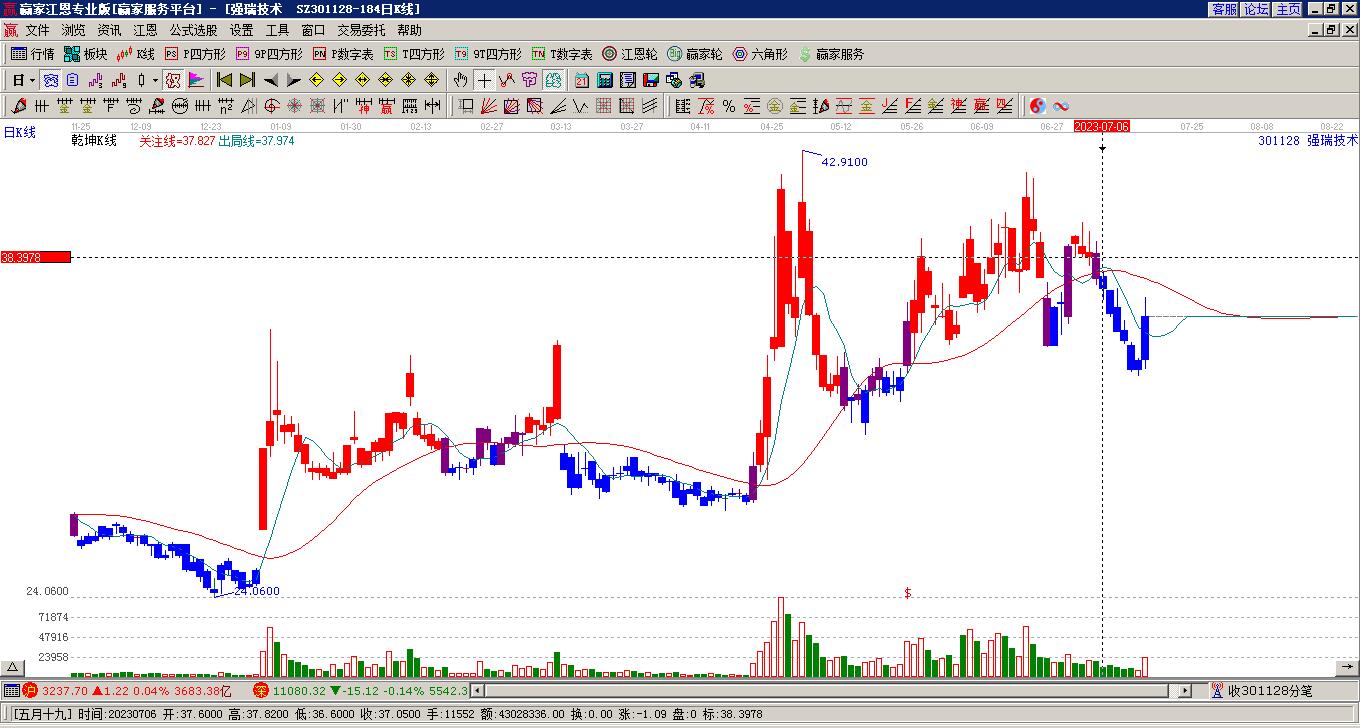The height and width of the screenshot is (728, 1360).
Task: Click the horizontal scrollbar right arrow
Action: point(1185,690)
